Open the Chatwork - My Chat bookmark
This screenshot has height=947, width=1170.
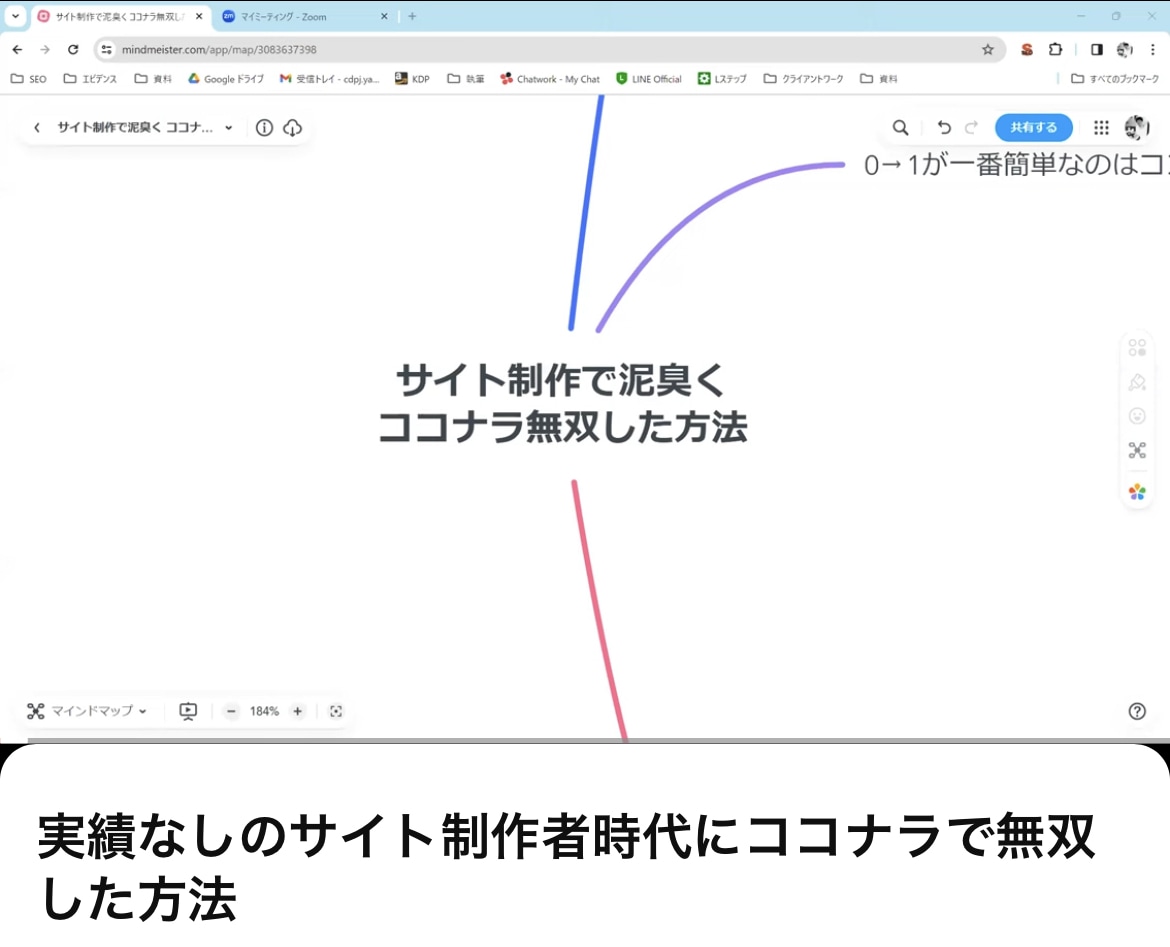pos(550,78)
